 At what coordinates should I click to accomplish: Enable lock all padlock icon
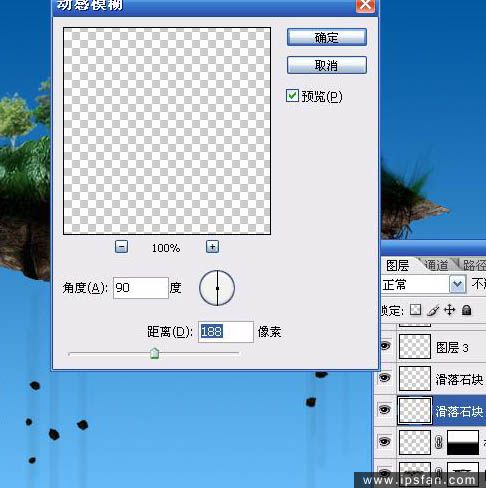[467, 310]
